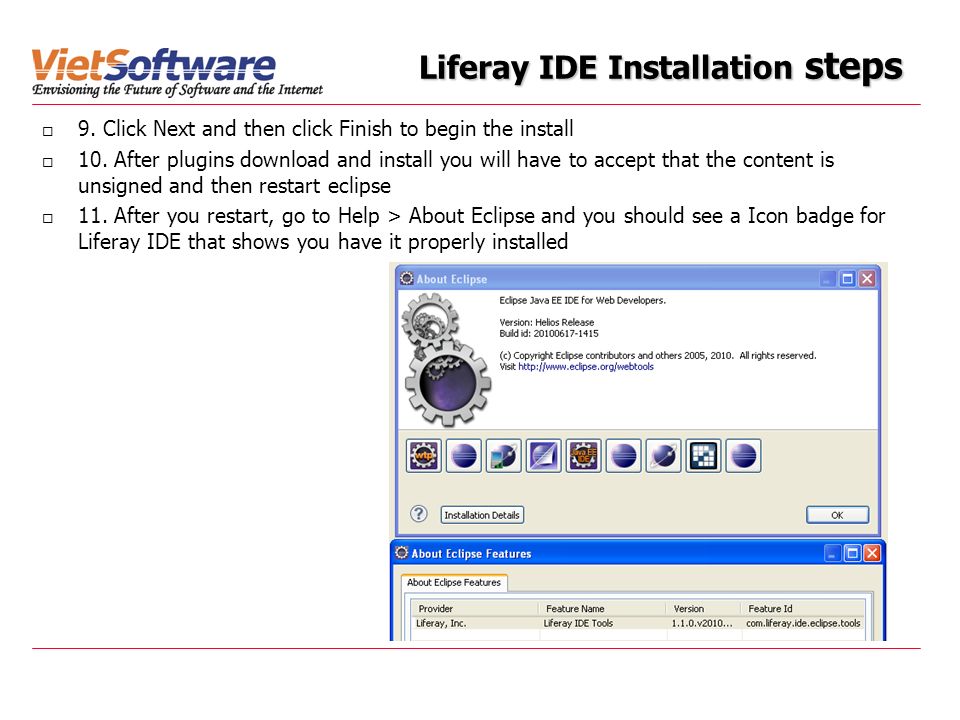This screenshot has height=720, width=960.
Task: Click the ringed planet feature icon beside the Liferay icon
Action: coord(664,456)
